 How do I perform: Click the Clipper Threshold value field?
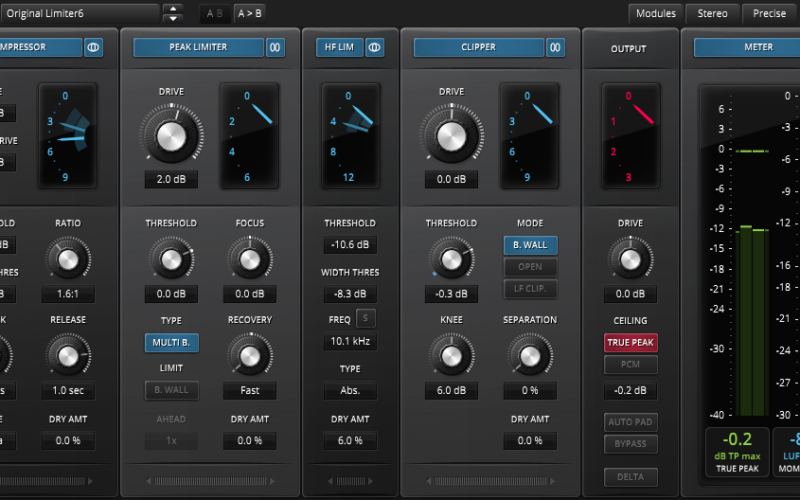450,294
